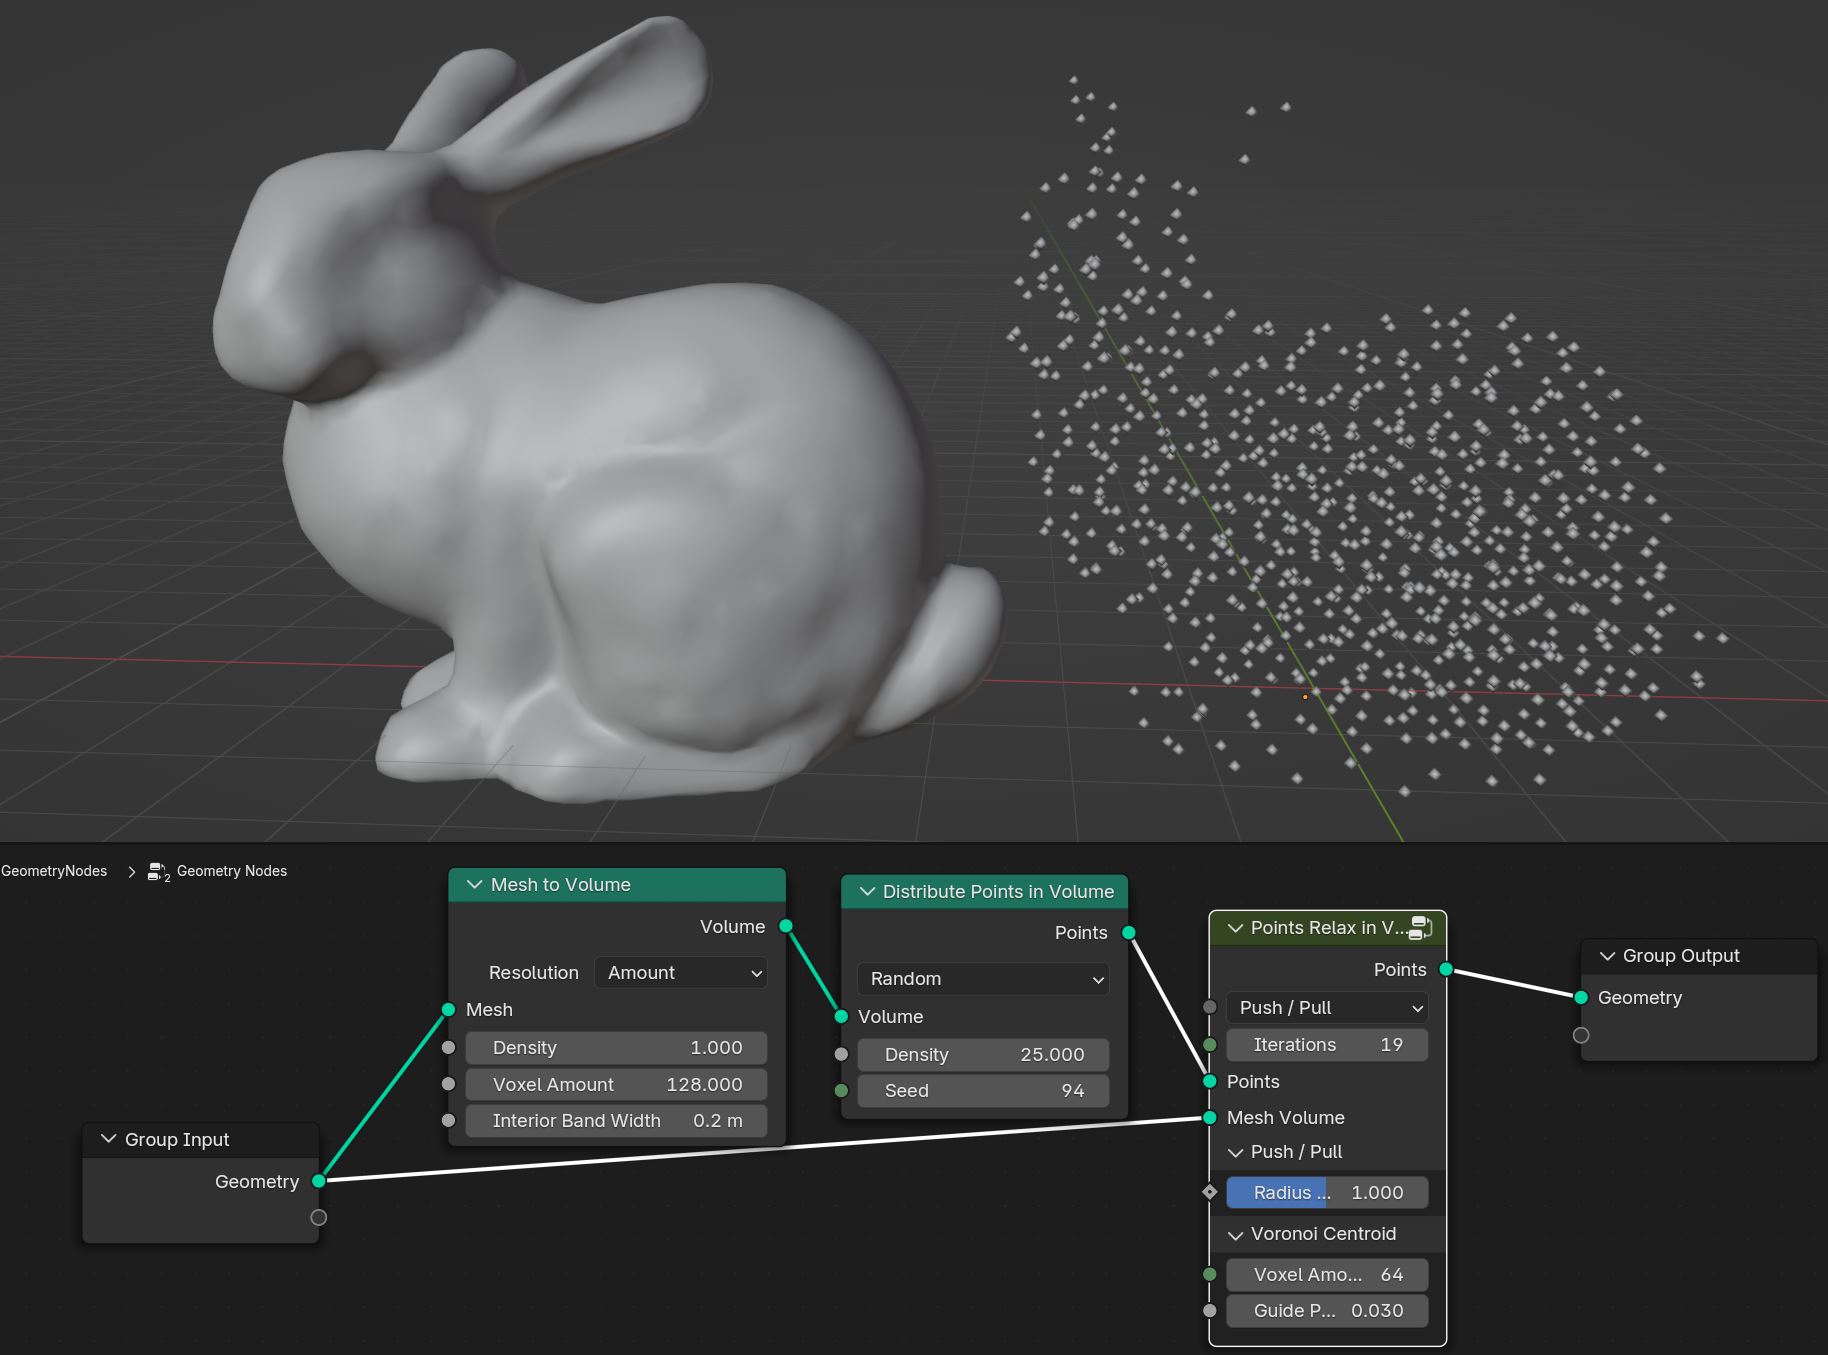Click the Radius slider field
The width and height of the screenshot is (1828, 1355).
click(x=1327, y=1192)
